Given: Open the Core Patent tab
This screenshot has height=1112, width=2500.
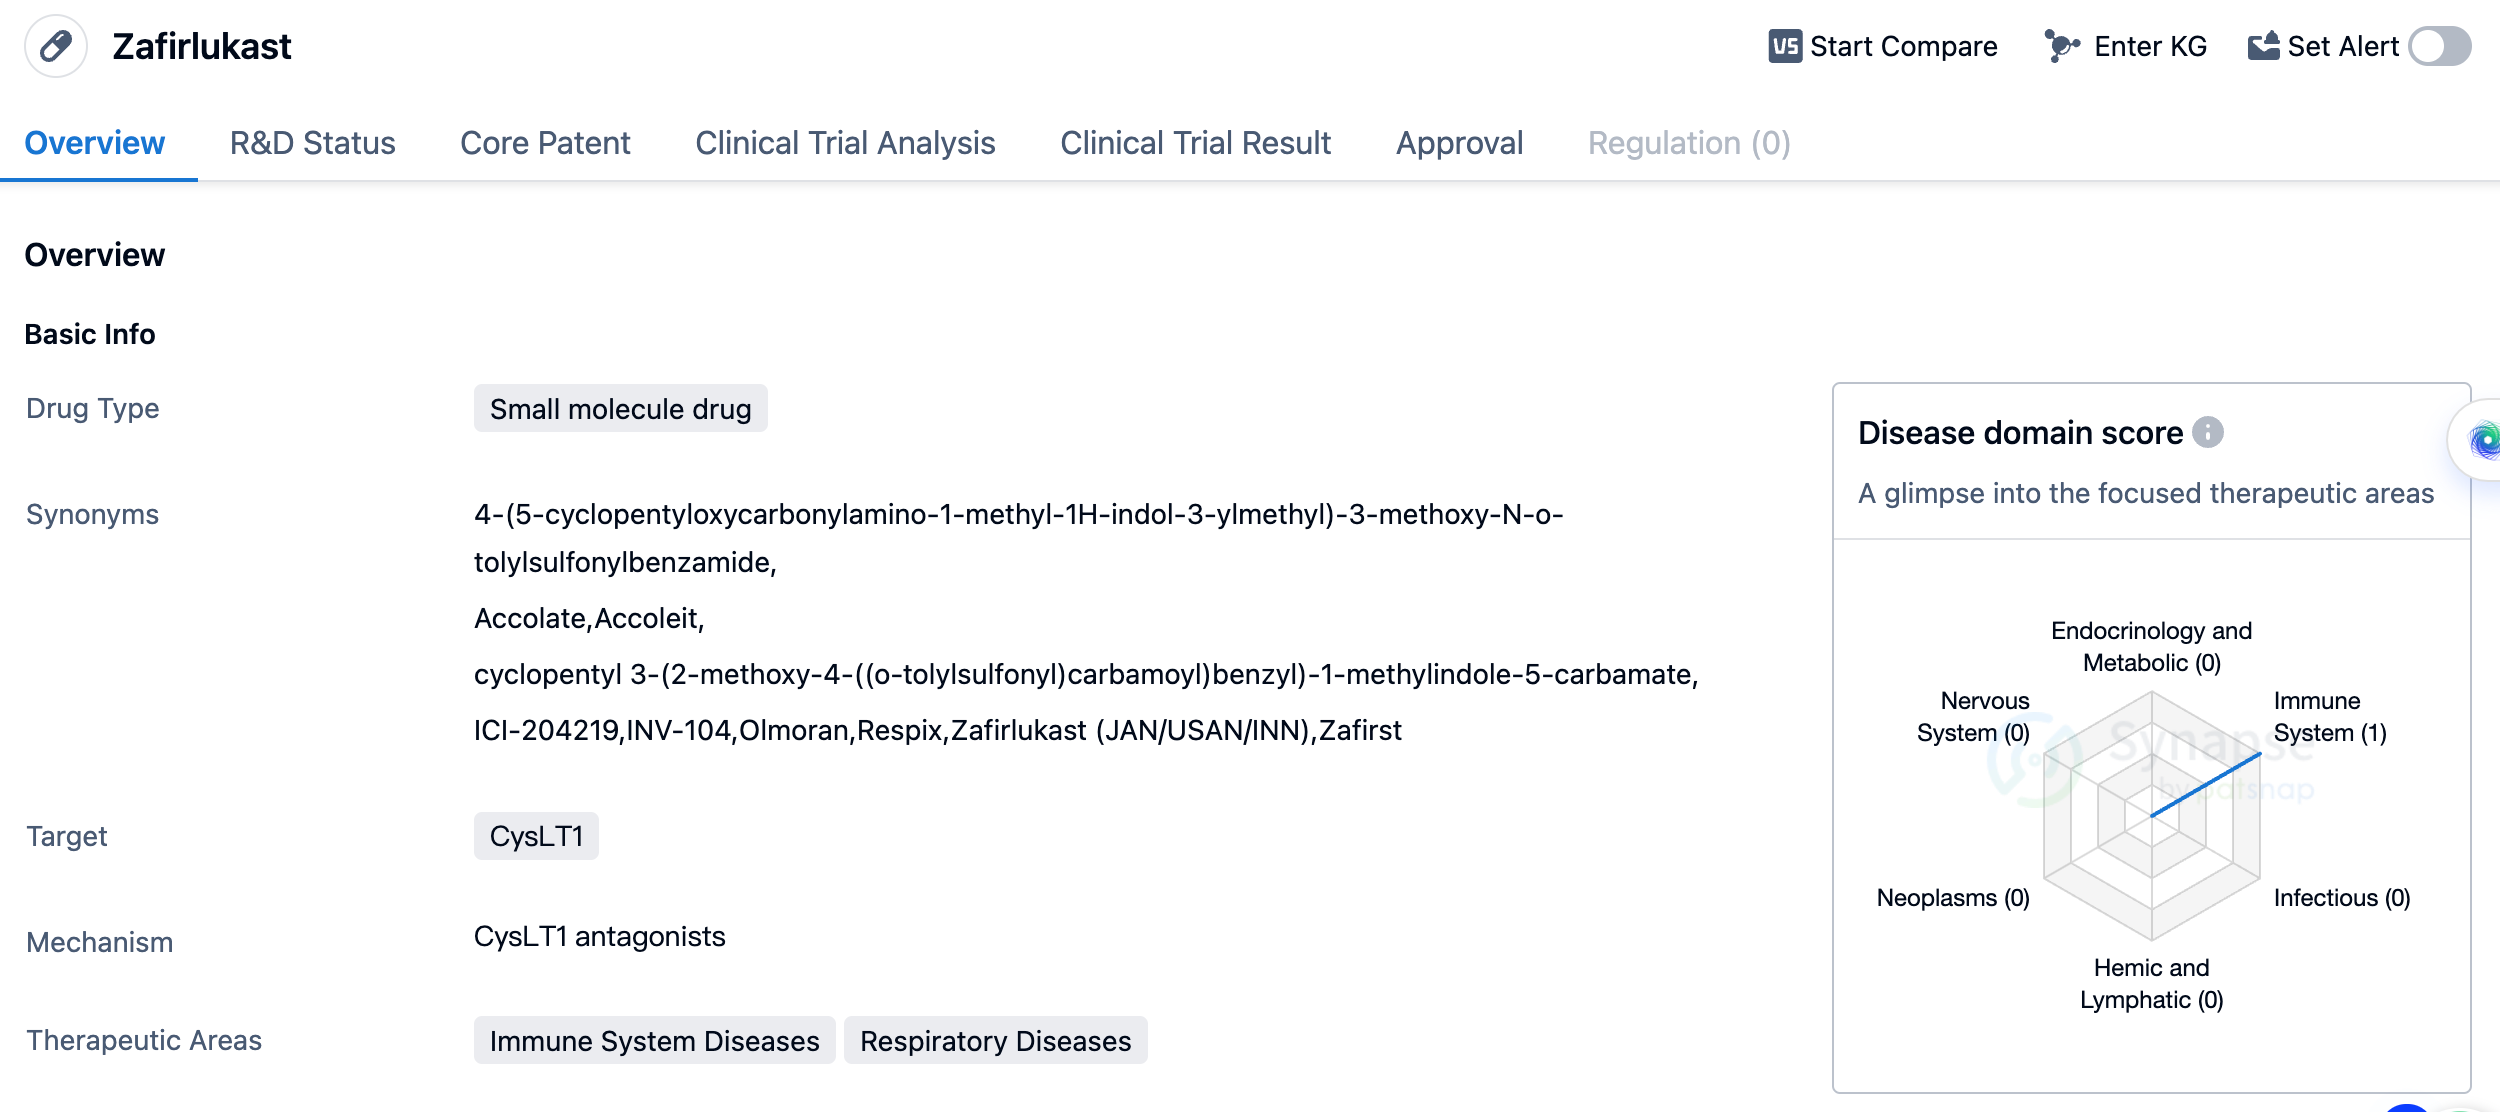Looking at the screenshot, I should point(545,143).
